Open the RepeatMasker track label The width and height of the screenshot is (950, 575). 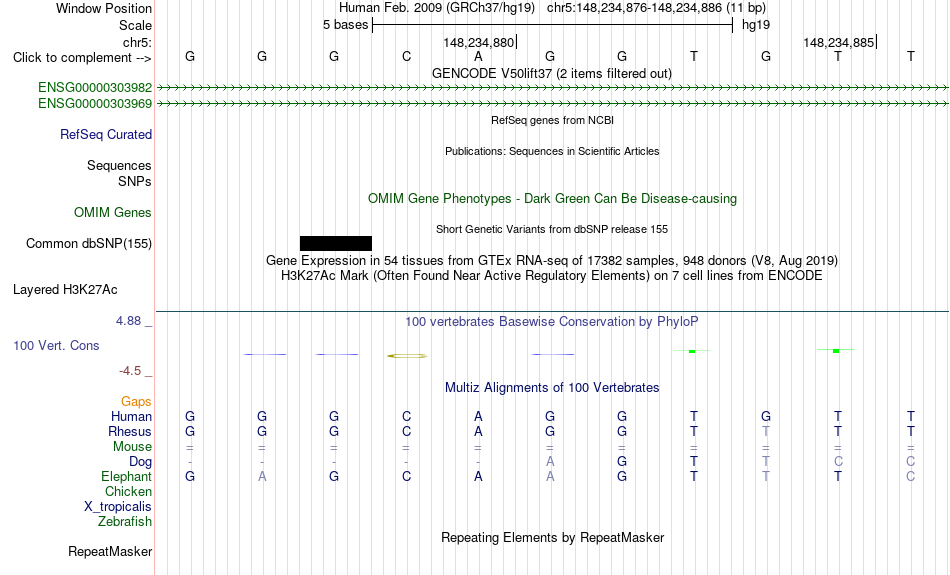pos(110,551)
